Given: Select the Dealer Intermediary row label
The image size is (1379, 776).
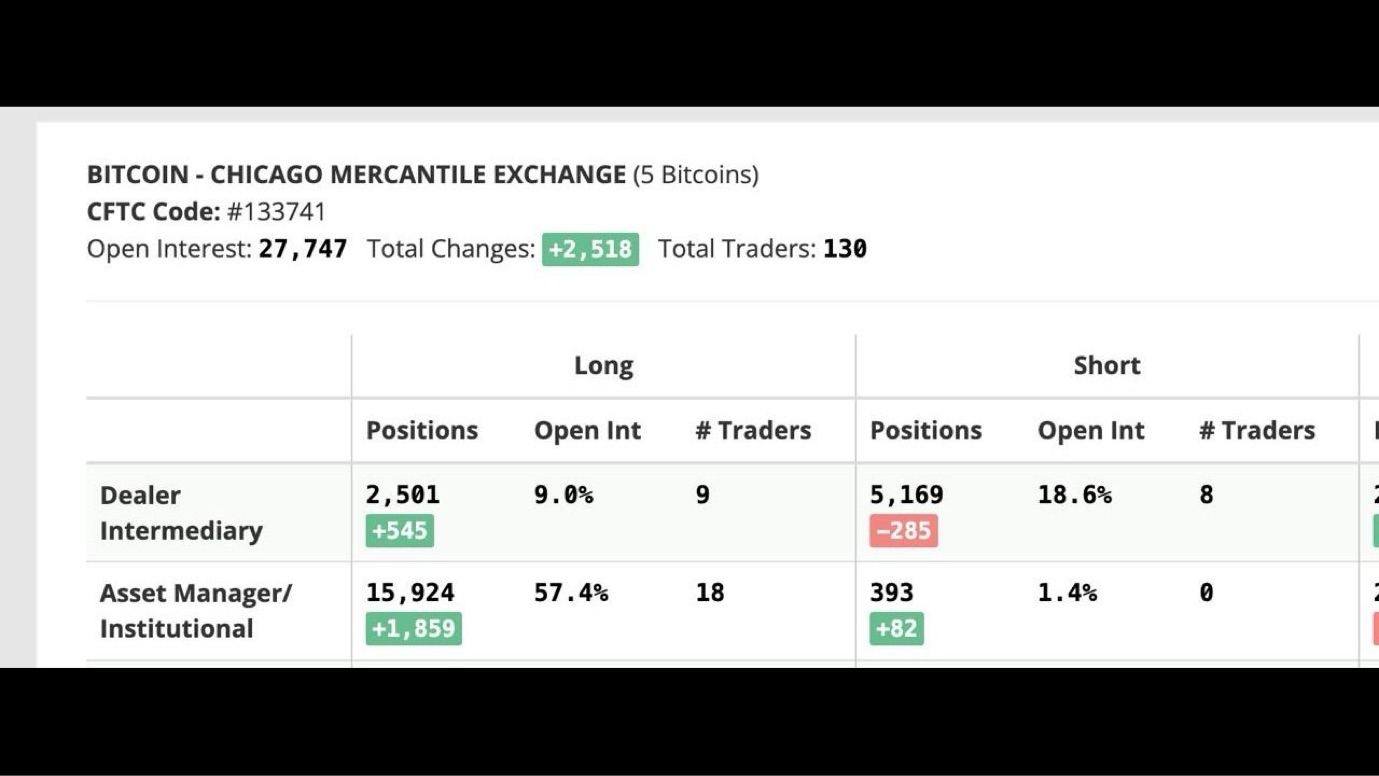Looking at the screenshot, I should click(x=181, y=513).
